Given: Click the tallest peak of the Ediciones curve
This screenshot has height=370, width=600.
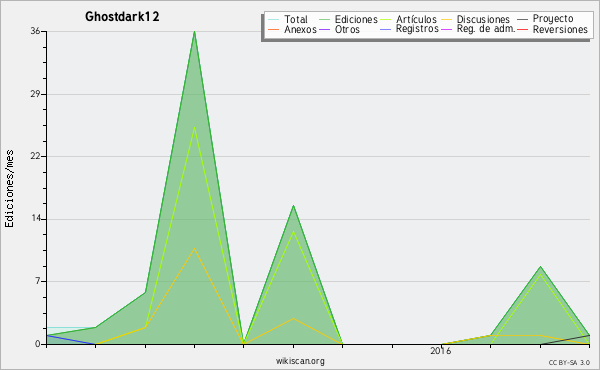Looking at the screenshot, I should tap(194, 32).
